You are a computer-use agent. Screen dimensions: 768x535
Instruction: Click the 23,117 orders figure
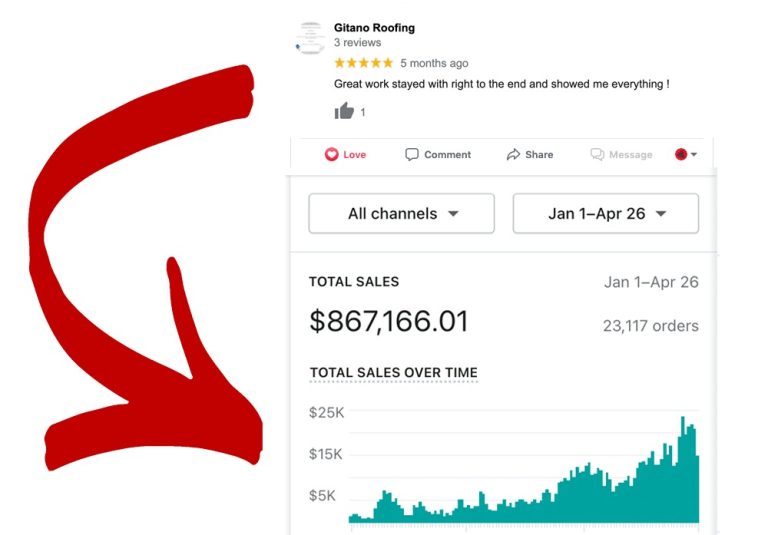point(650,326)
